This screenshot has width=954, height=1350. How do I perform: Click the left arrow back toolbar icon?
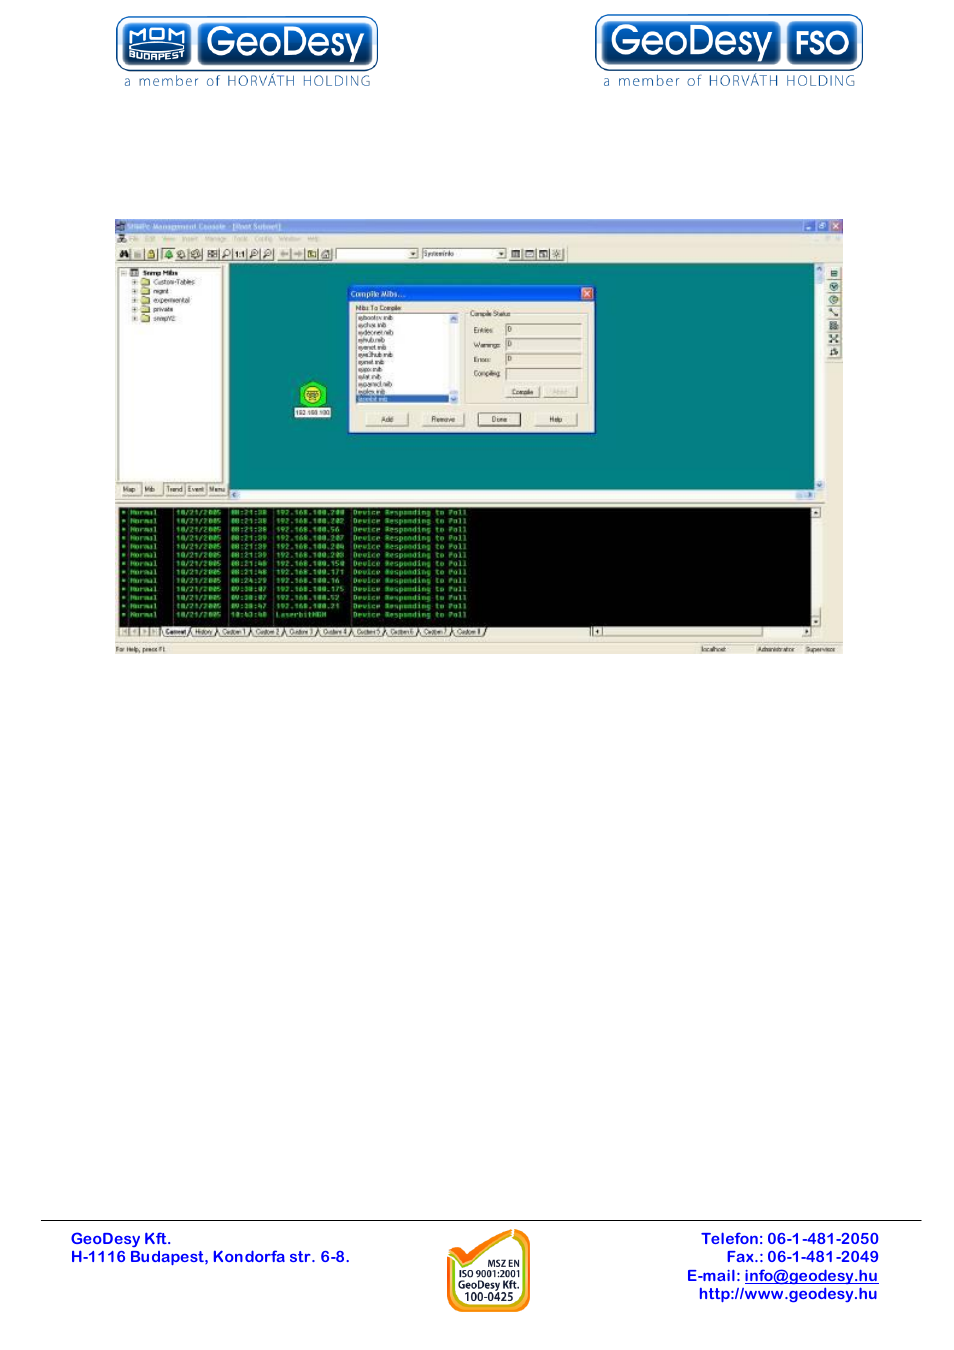point(285,254)
